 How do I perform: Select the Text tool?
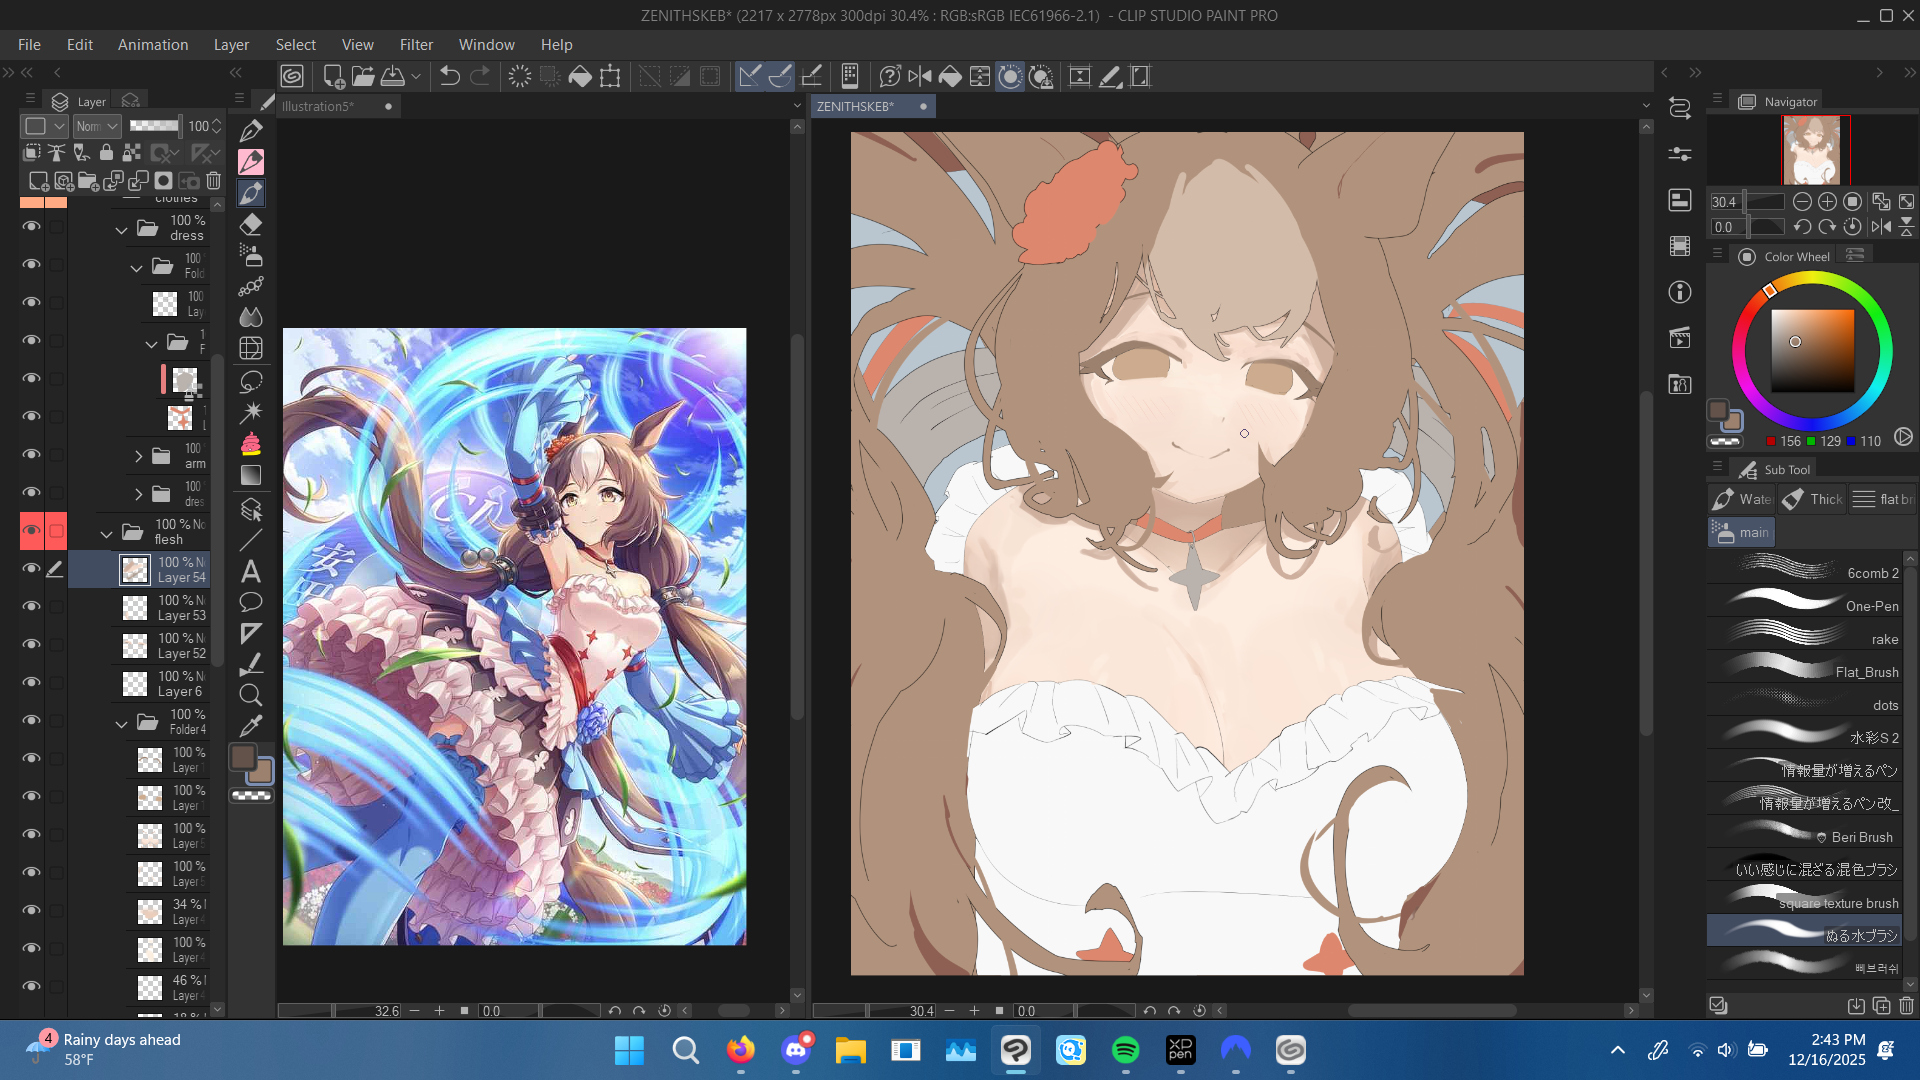[251, 572]
